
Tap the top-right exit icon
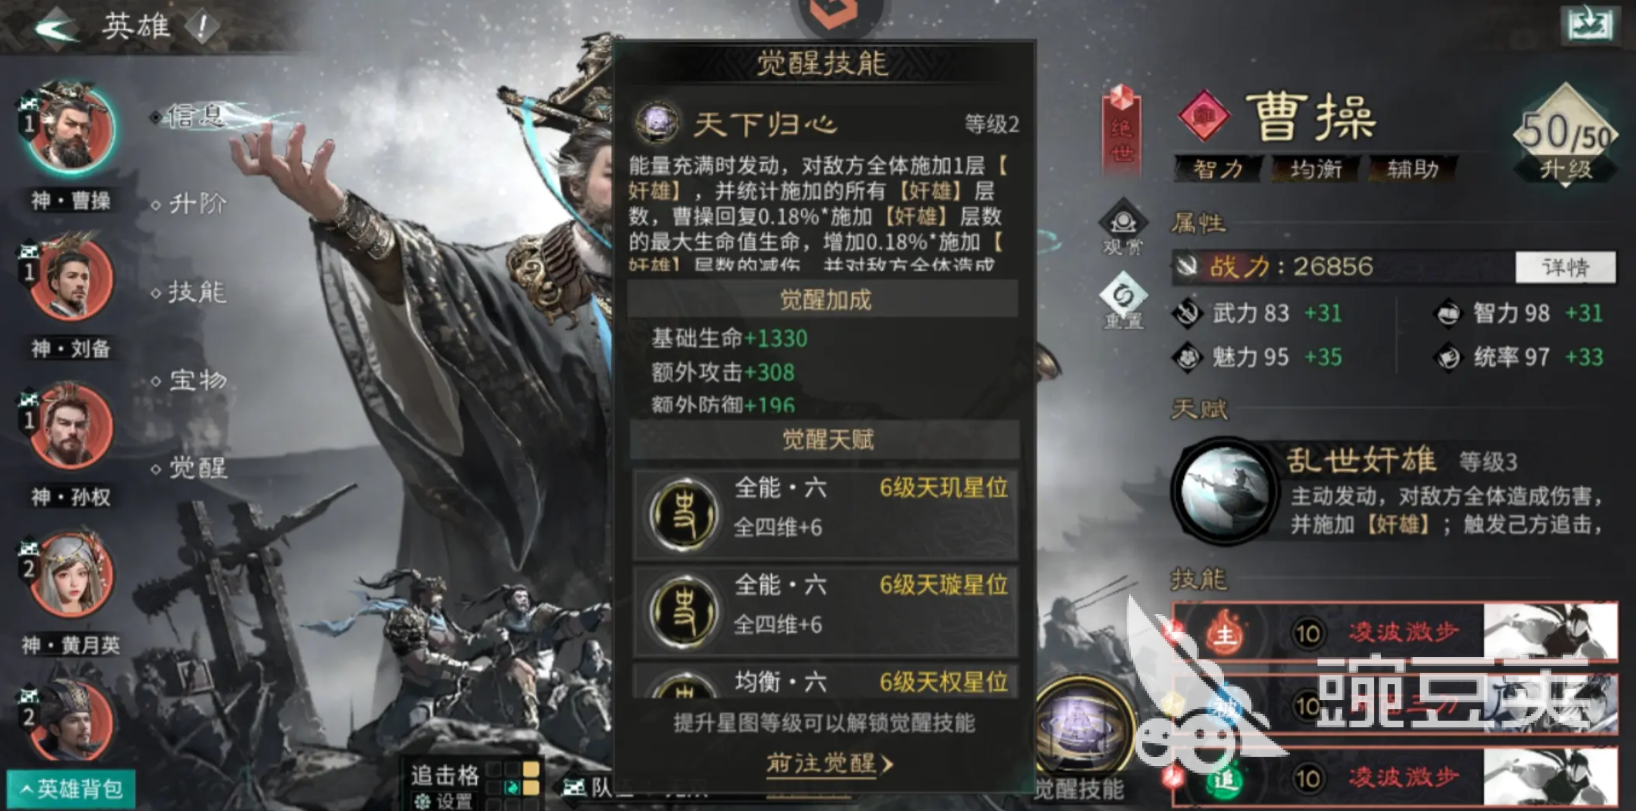pos(1590,24)
